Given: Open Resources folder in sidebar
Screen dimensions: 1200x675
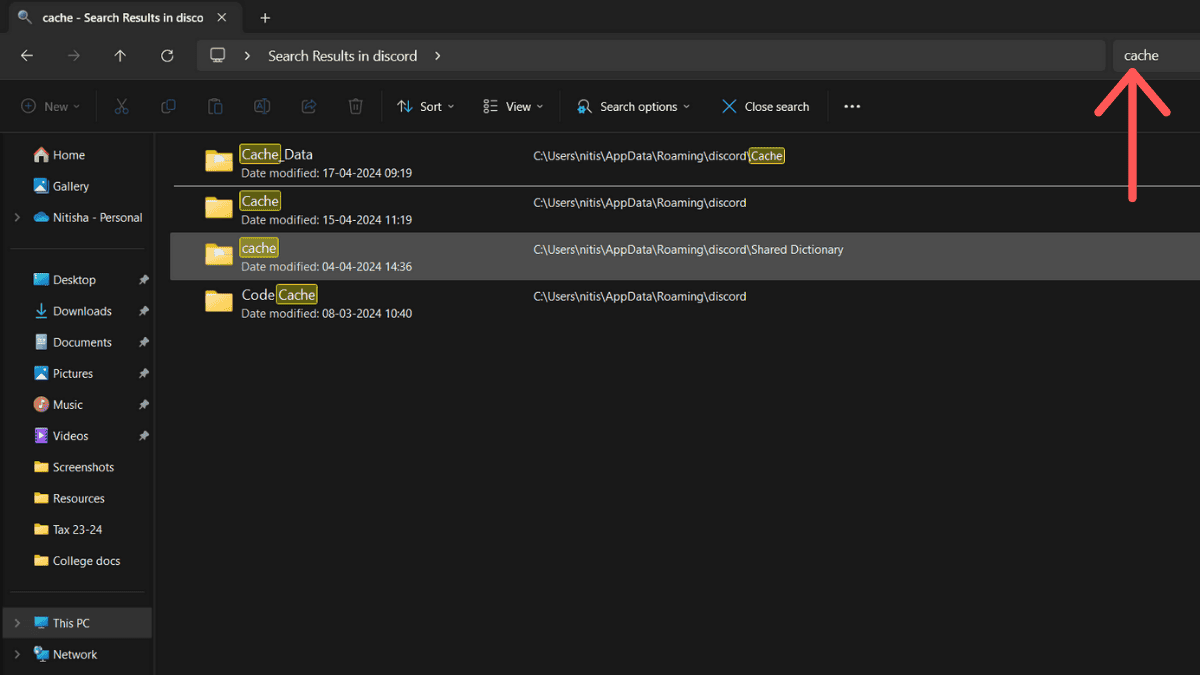Looking at the screenshot, I should click(x=78, y=498).
